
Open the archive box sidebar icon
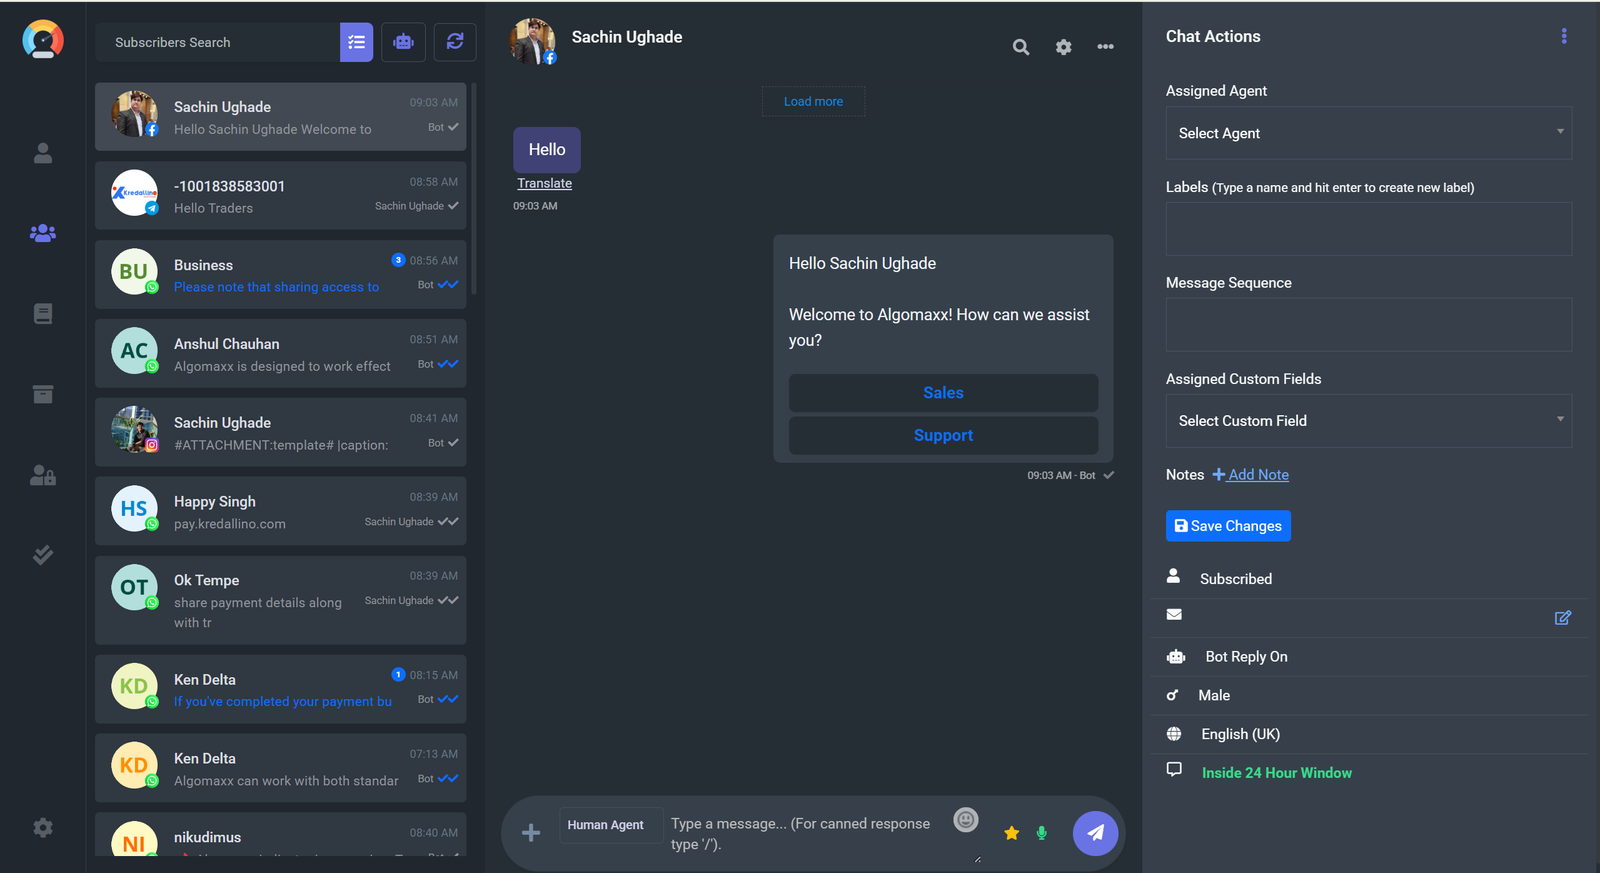(x=43, y=394)
